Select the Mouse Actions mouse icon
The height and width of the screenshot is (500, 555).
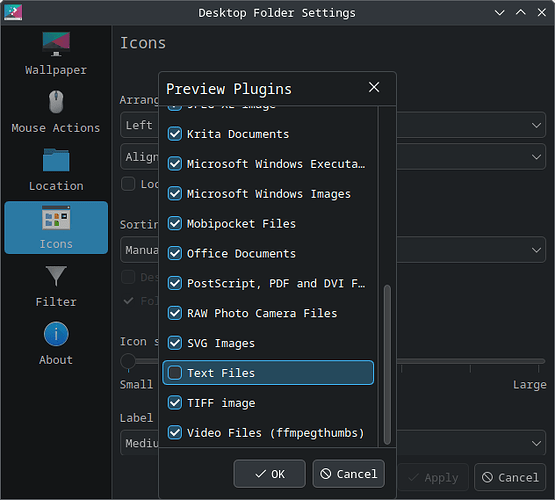pyautogui.click(x=56, y=102)
